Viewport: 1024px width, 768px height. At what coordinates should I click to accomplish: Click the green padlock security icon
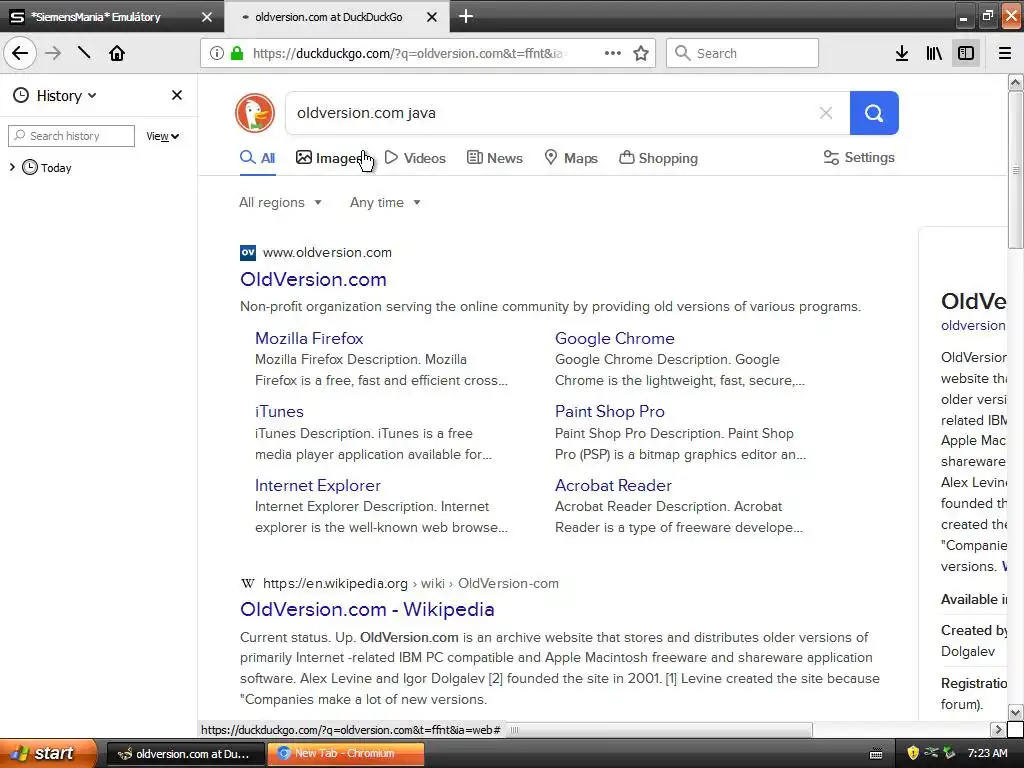coord(237,54)
